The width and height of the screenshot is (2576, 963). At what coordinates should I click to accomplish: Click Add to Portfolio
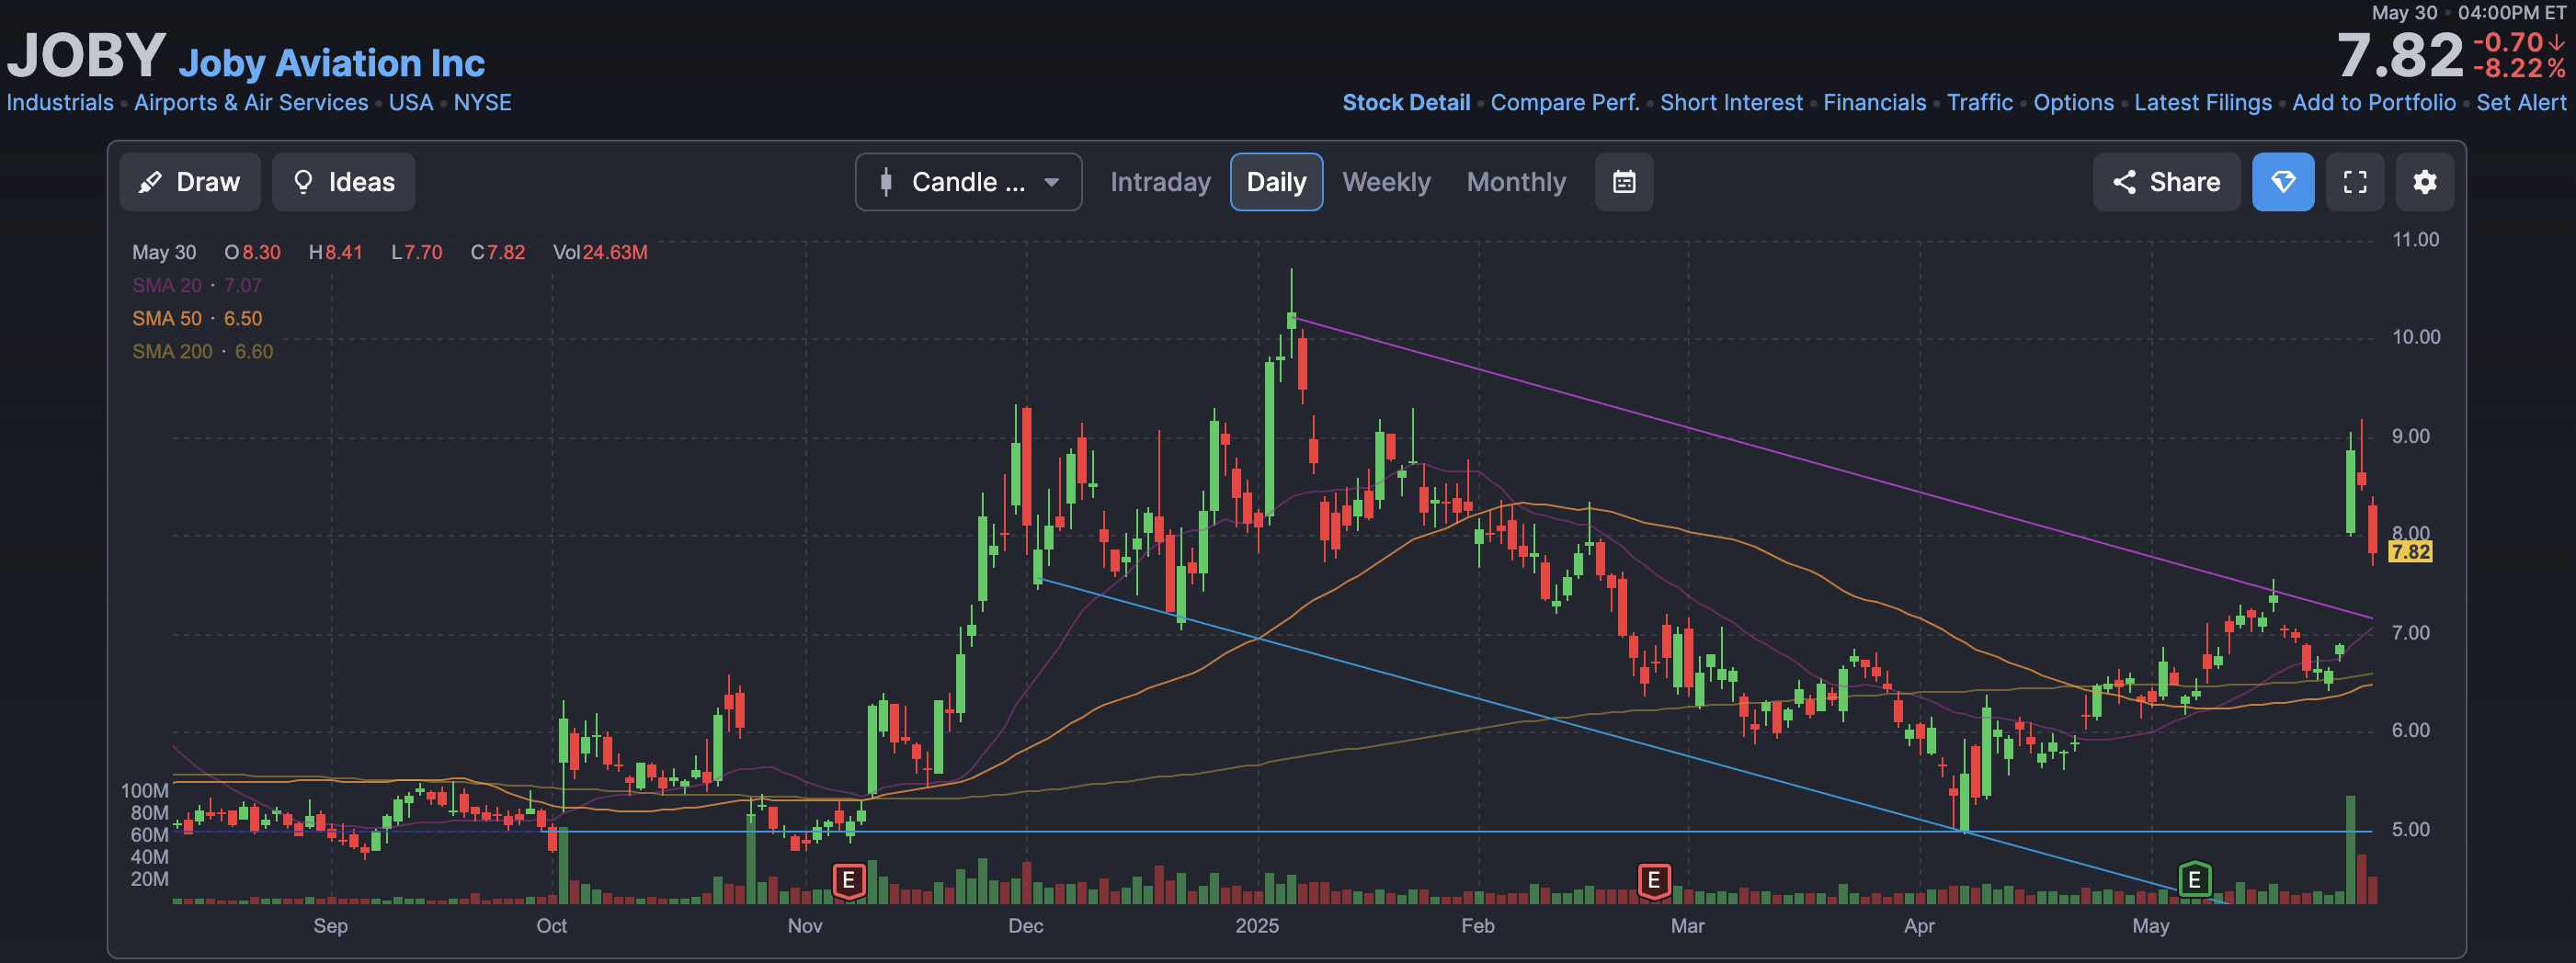tap(2374, 103)
